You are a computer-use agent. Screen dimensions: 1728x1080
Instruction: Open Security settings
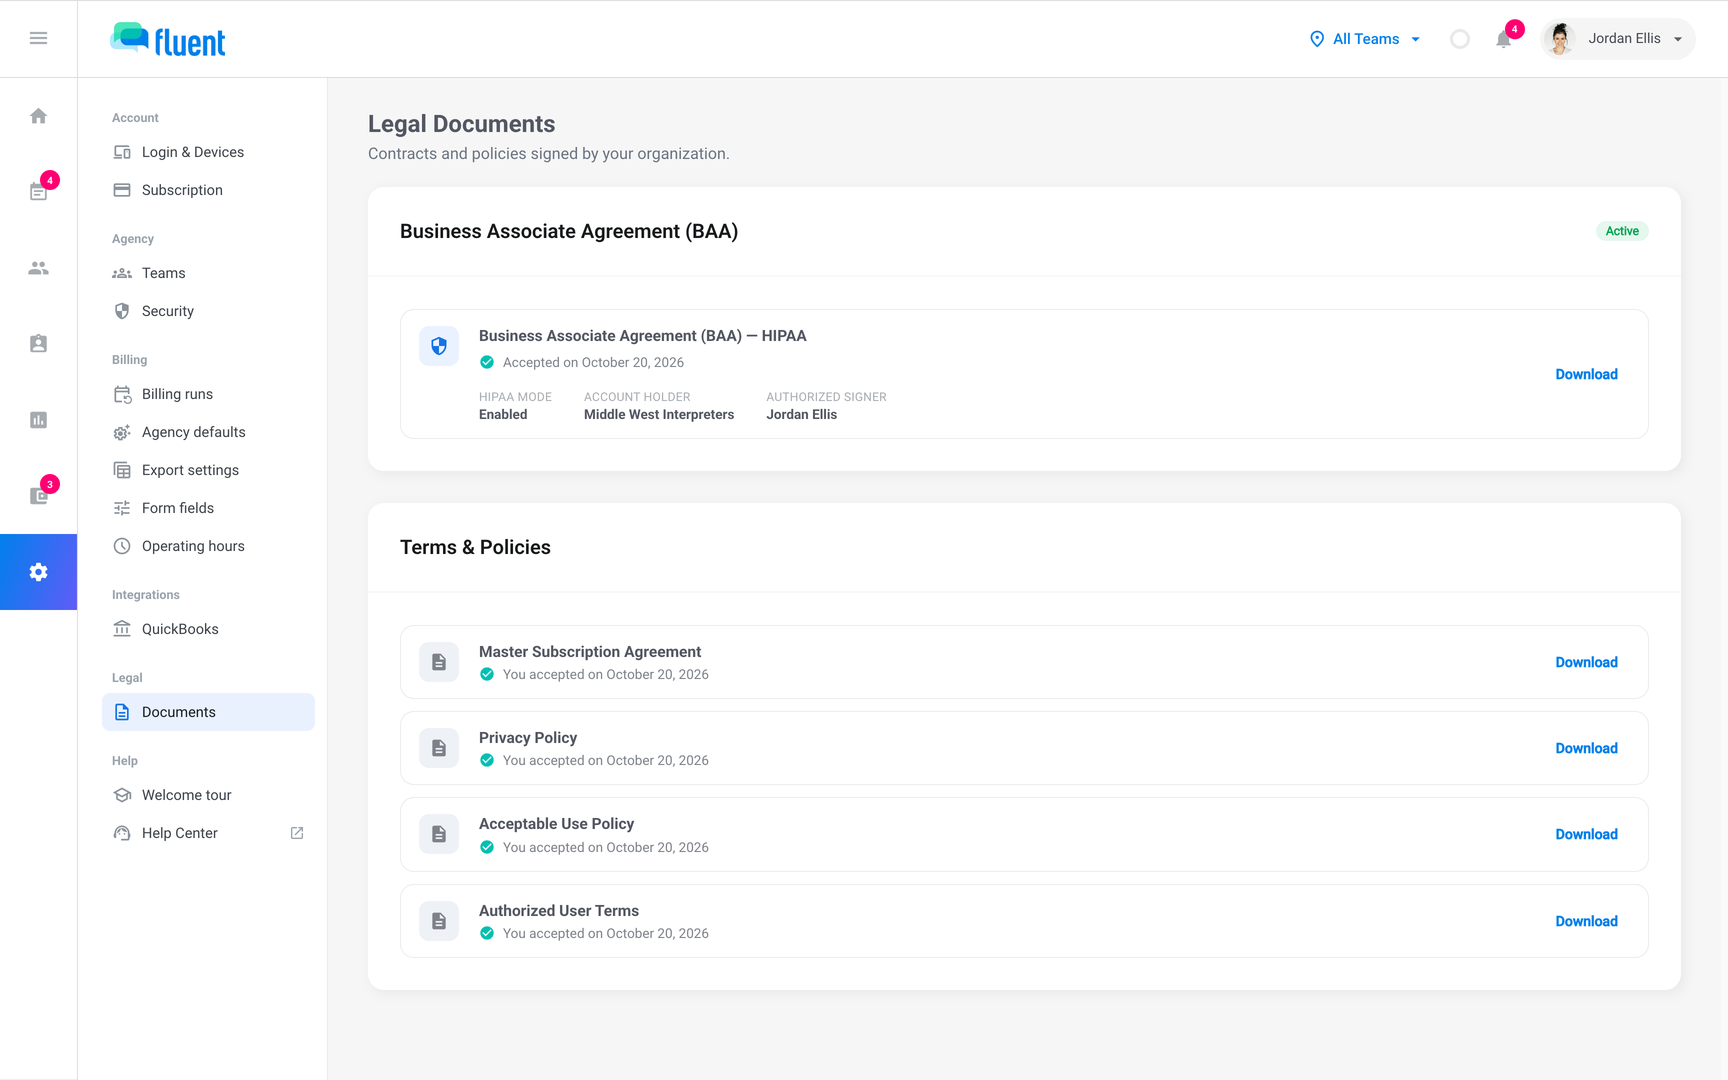pyautogui.click(x=208, y=311)
